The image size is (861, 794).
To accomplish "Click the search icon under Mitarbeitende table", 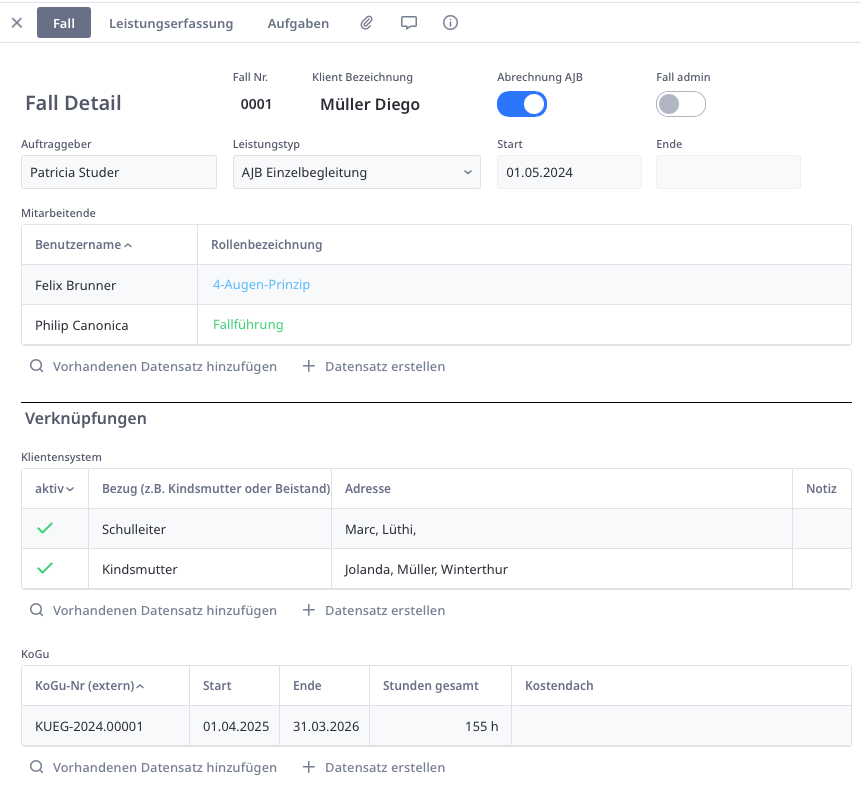I will pos(37,366).
